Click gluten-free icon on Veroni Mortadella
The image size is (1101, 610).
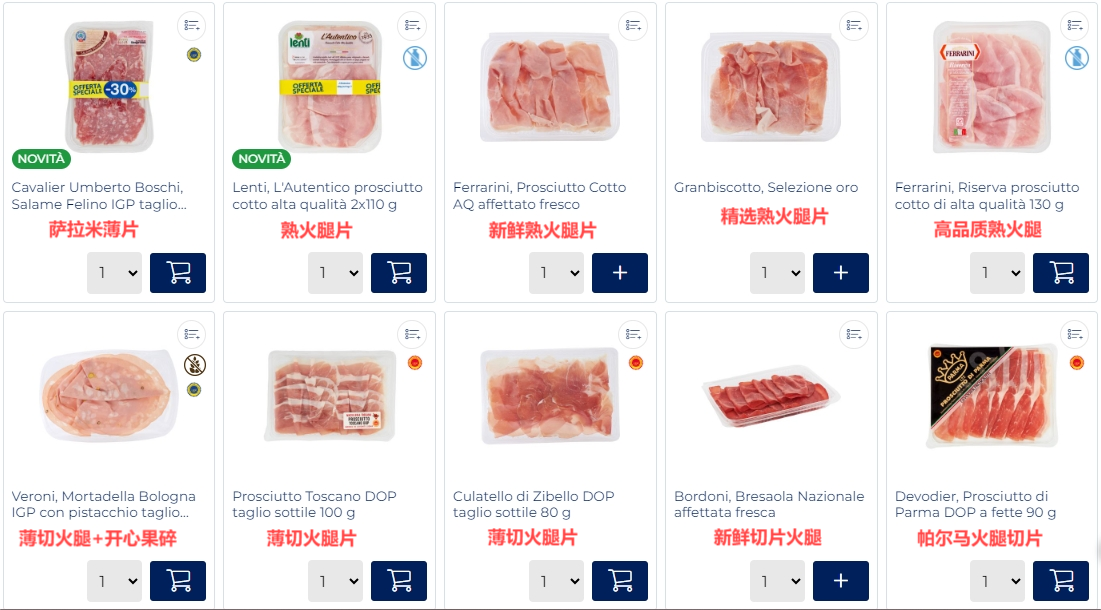pos(195,365)
